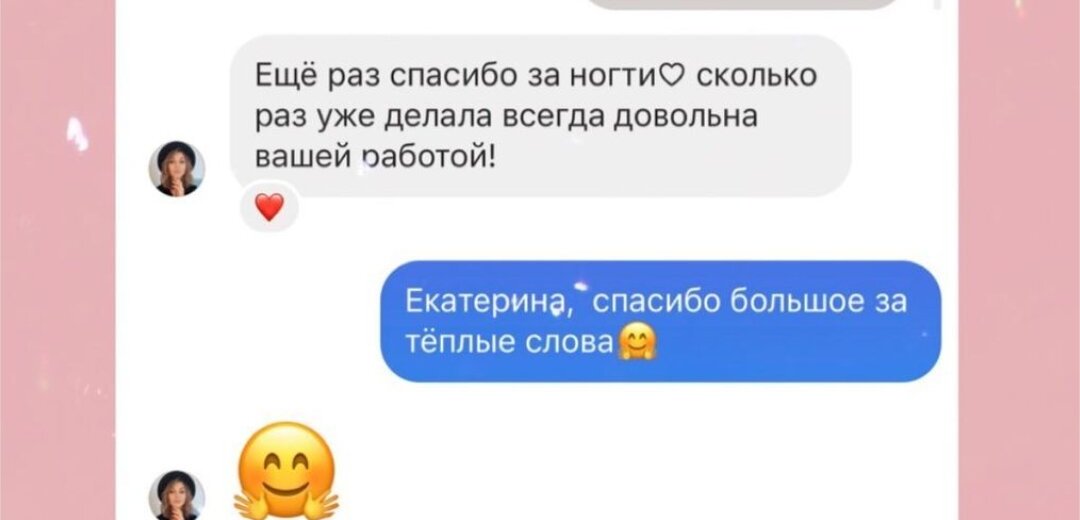Click the word "сколько" in gray message
The height and width of the screenshot is (520, 1080).
757,75
